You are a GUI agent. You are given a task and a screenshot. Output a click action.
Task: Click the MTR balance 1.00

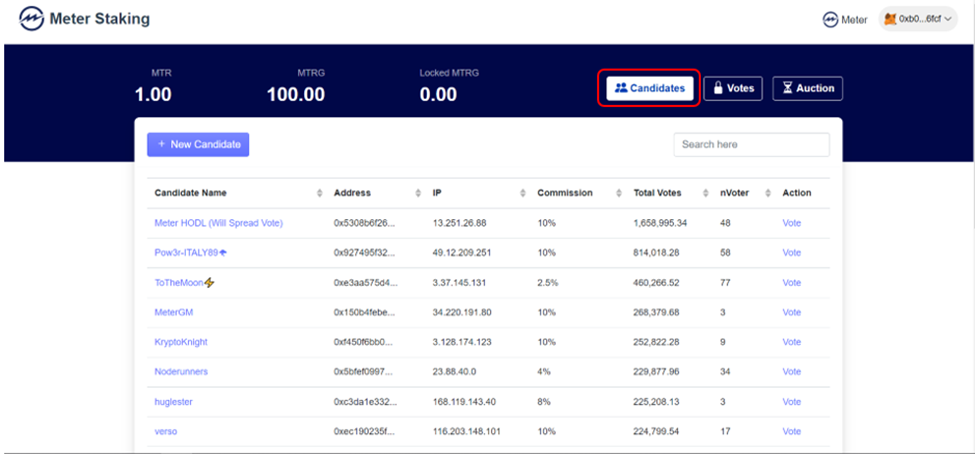click(x=153, y=95)
